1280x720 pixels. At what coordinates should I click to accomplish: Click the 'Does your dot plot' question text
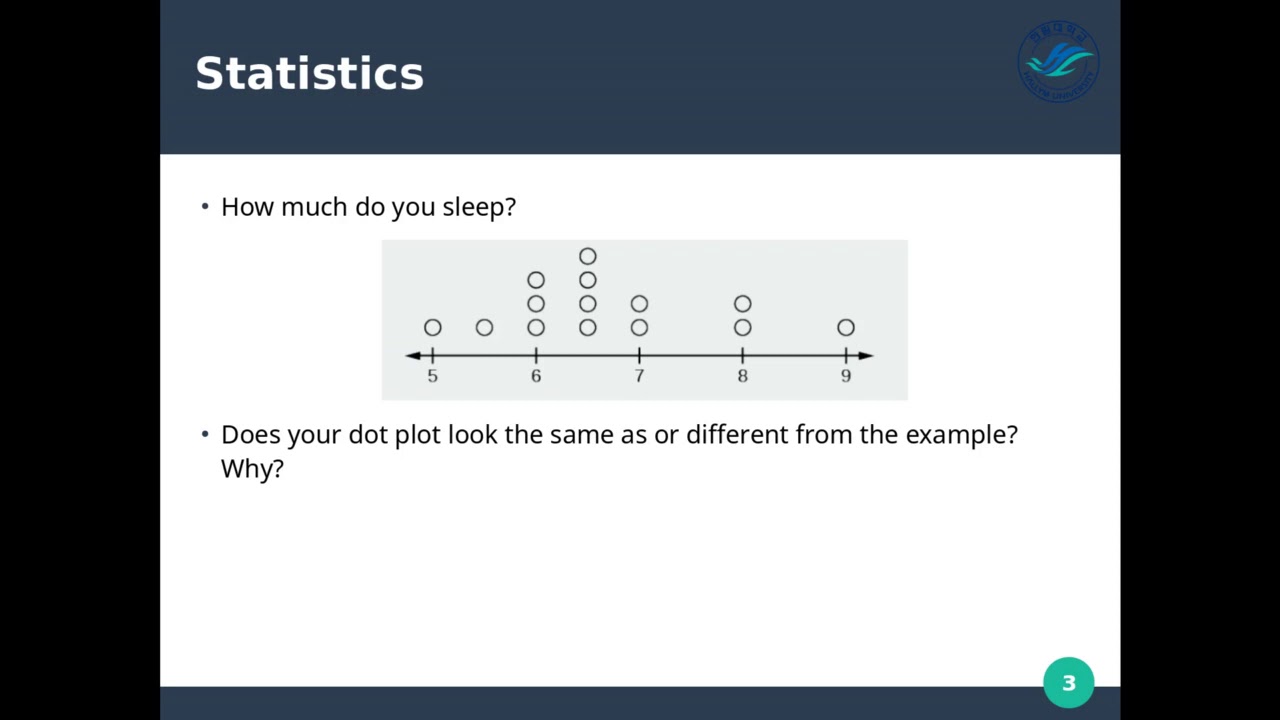(619, 435)
